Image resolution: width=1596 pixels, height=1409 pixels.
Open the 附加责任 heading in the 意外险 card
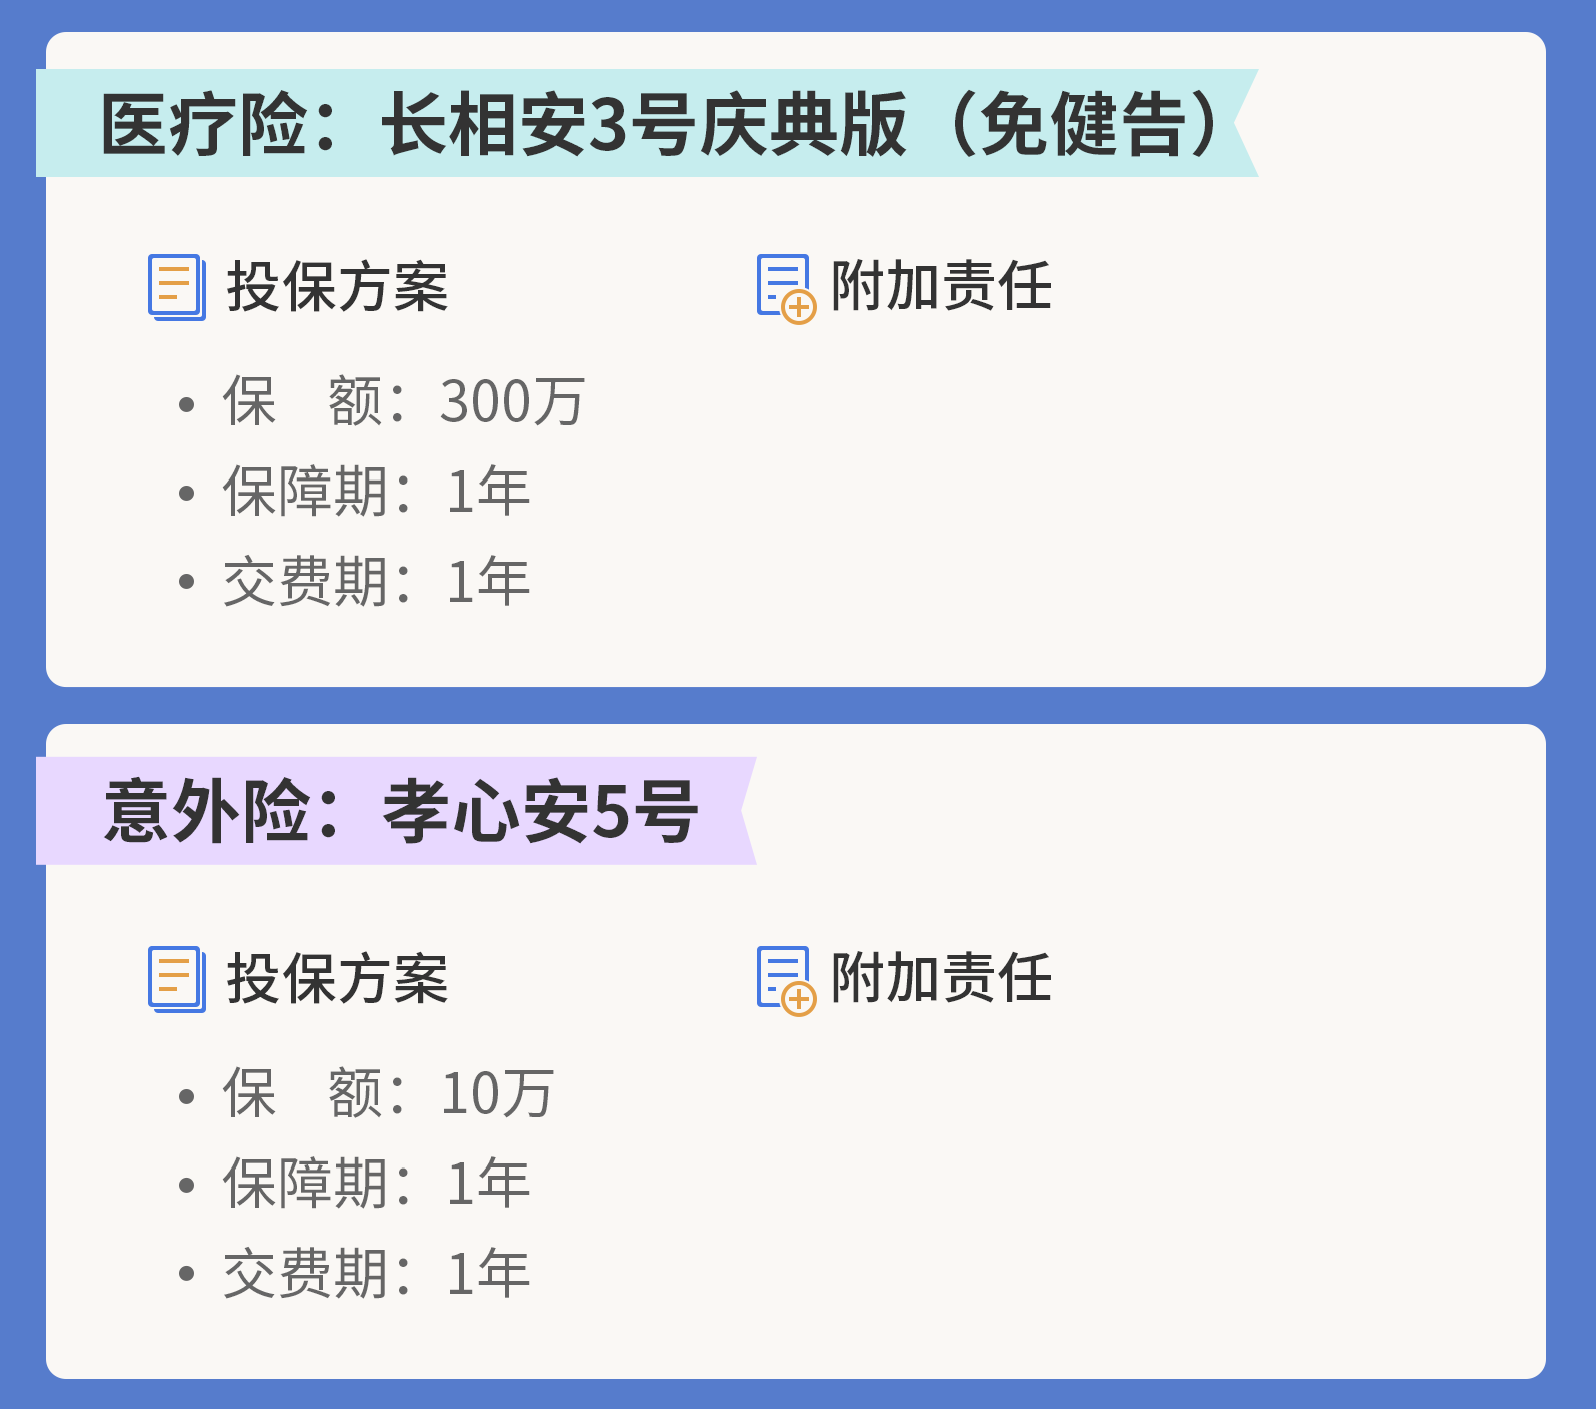941,979
